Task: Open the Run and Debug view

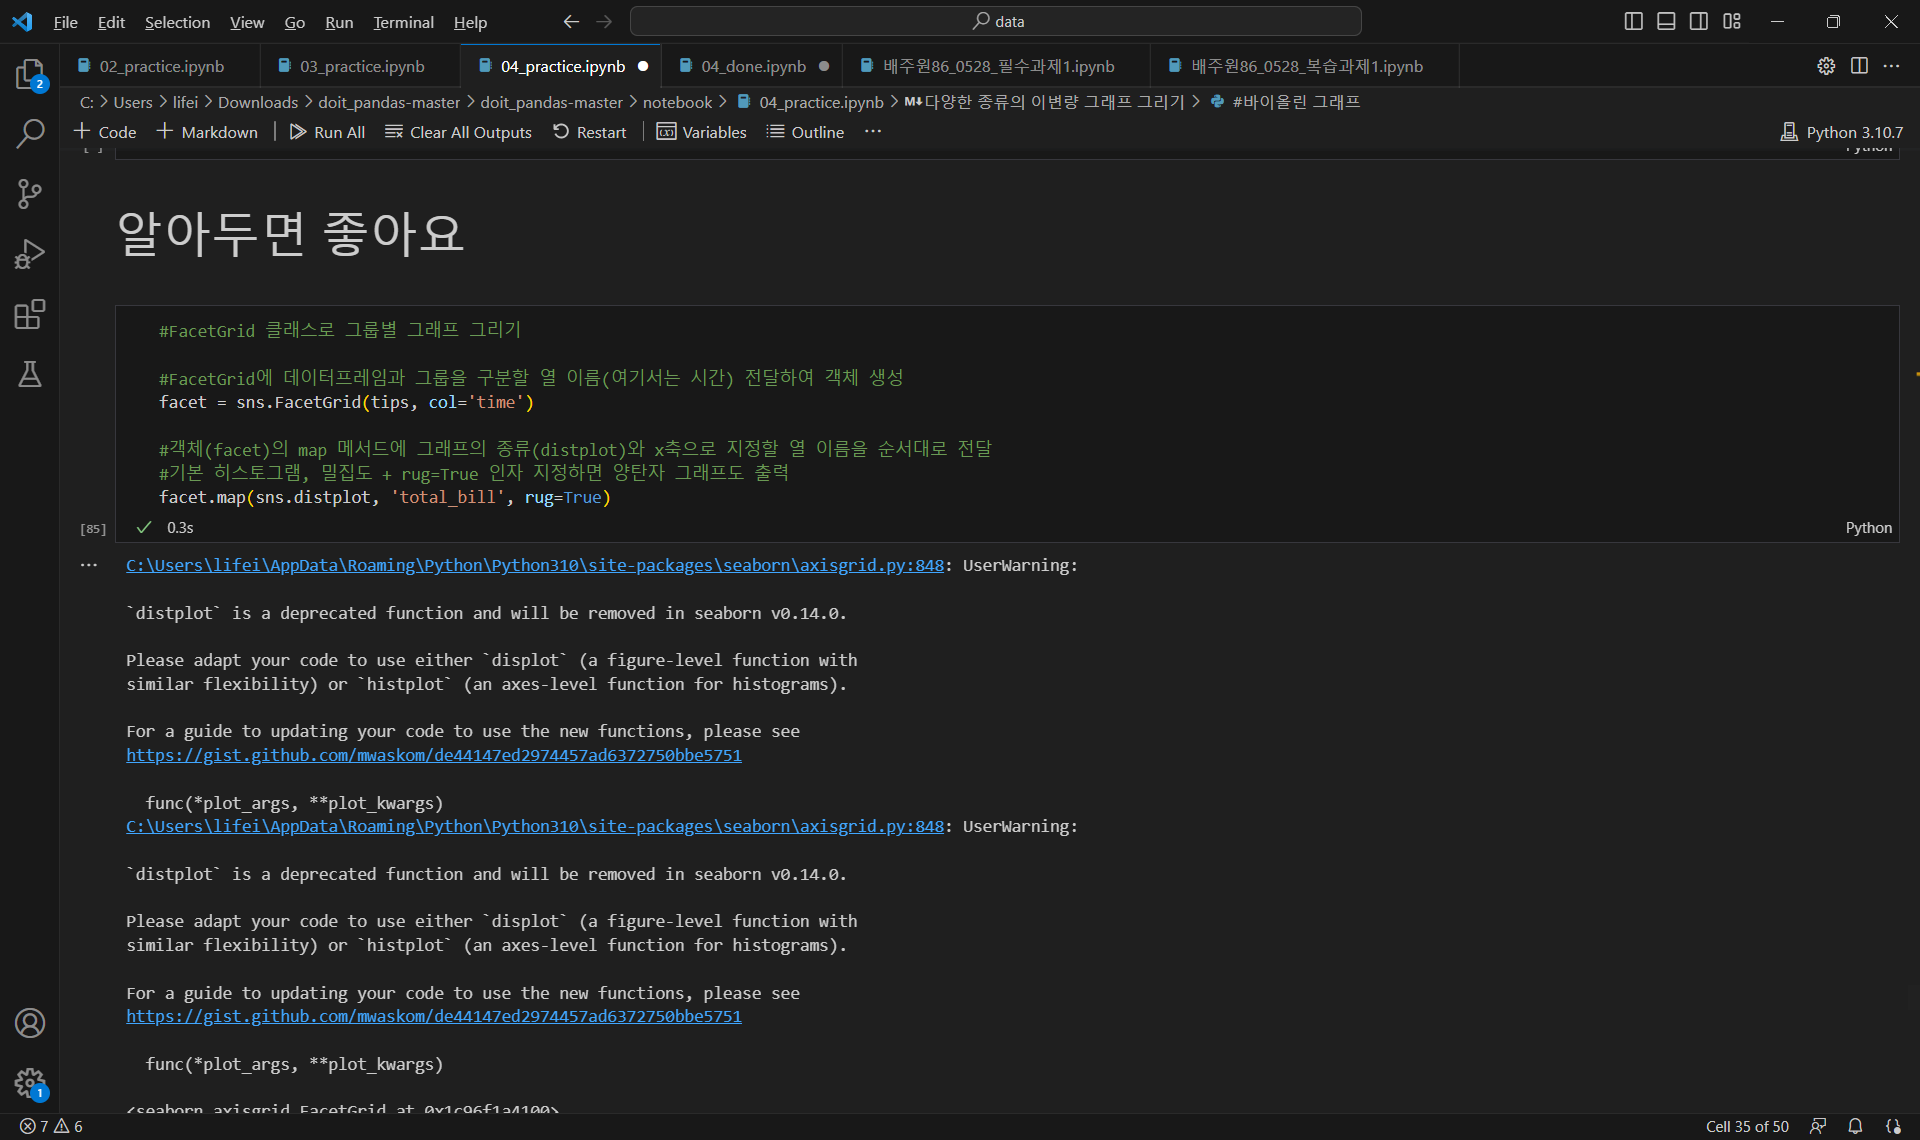Action: [x=30, y=254]
